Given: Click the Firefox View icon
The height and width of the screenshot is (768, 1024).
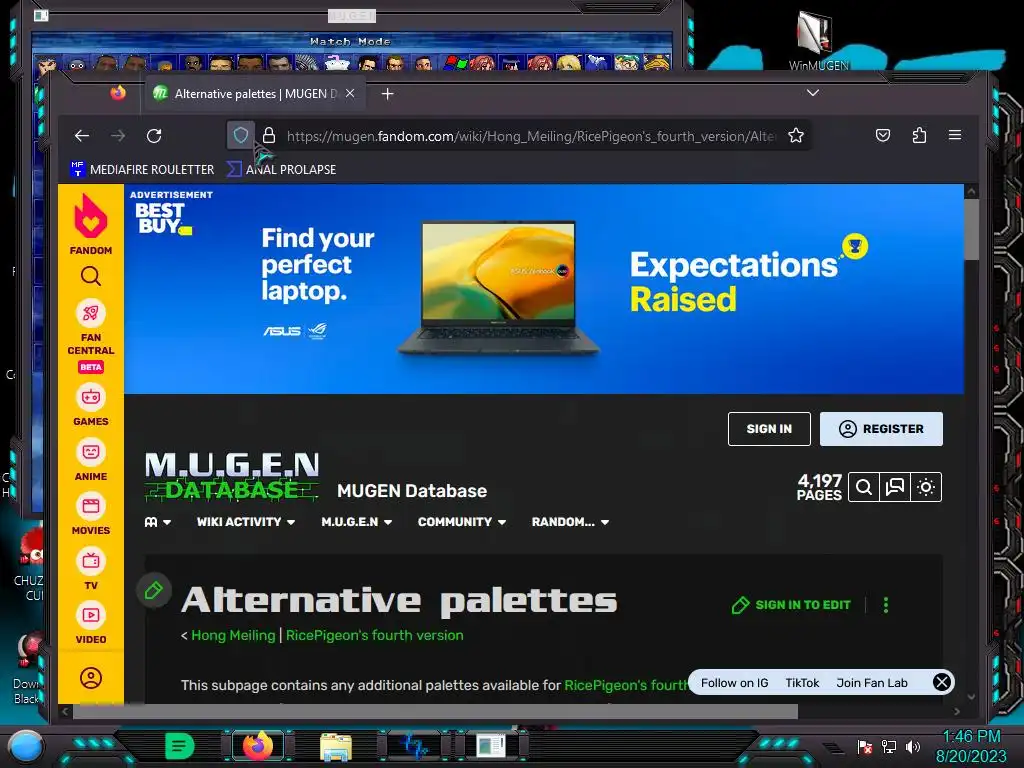Looking at the screenshot, I should coord(118,93).
